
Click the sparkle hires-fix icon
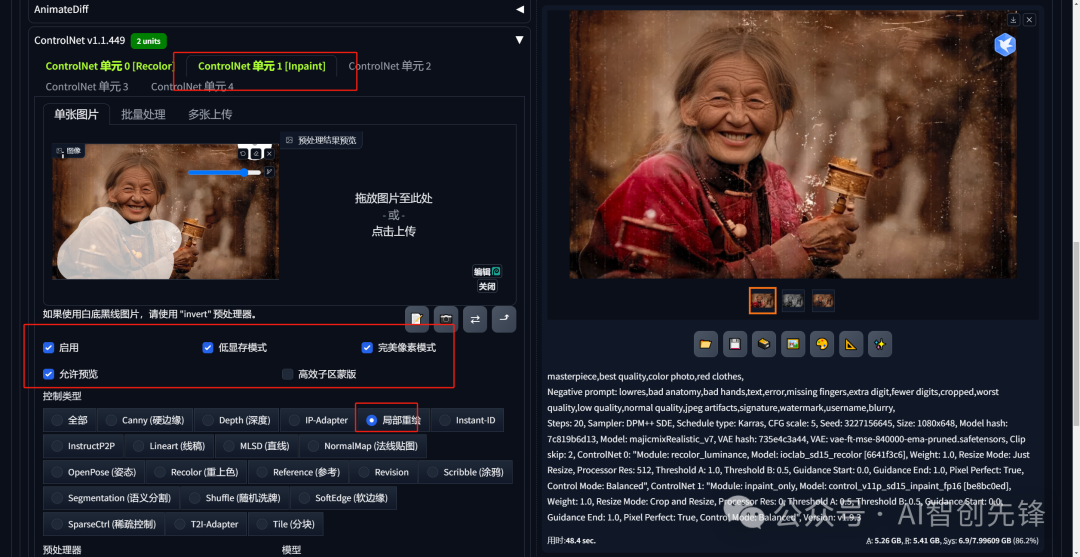coord(880,344)
